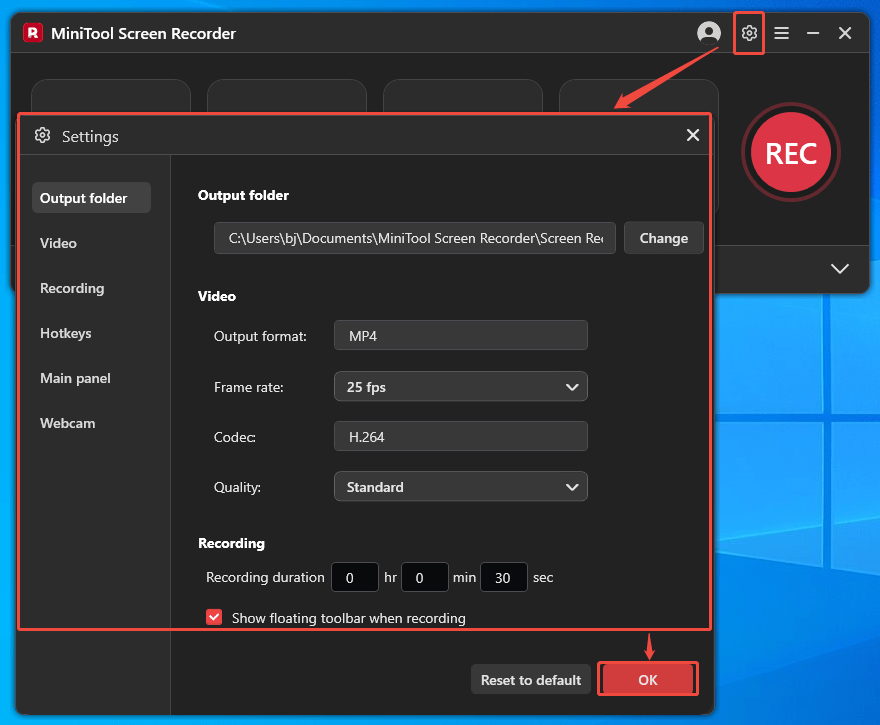880x725 pixels.
Task: Reset settings to default
Action: (x=531, y=680)
